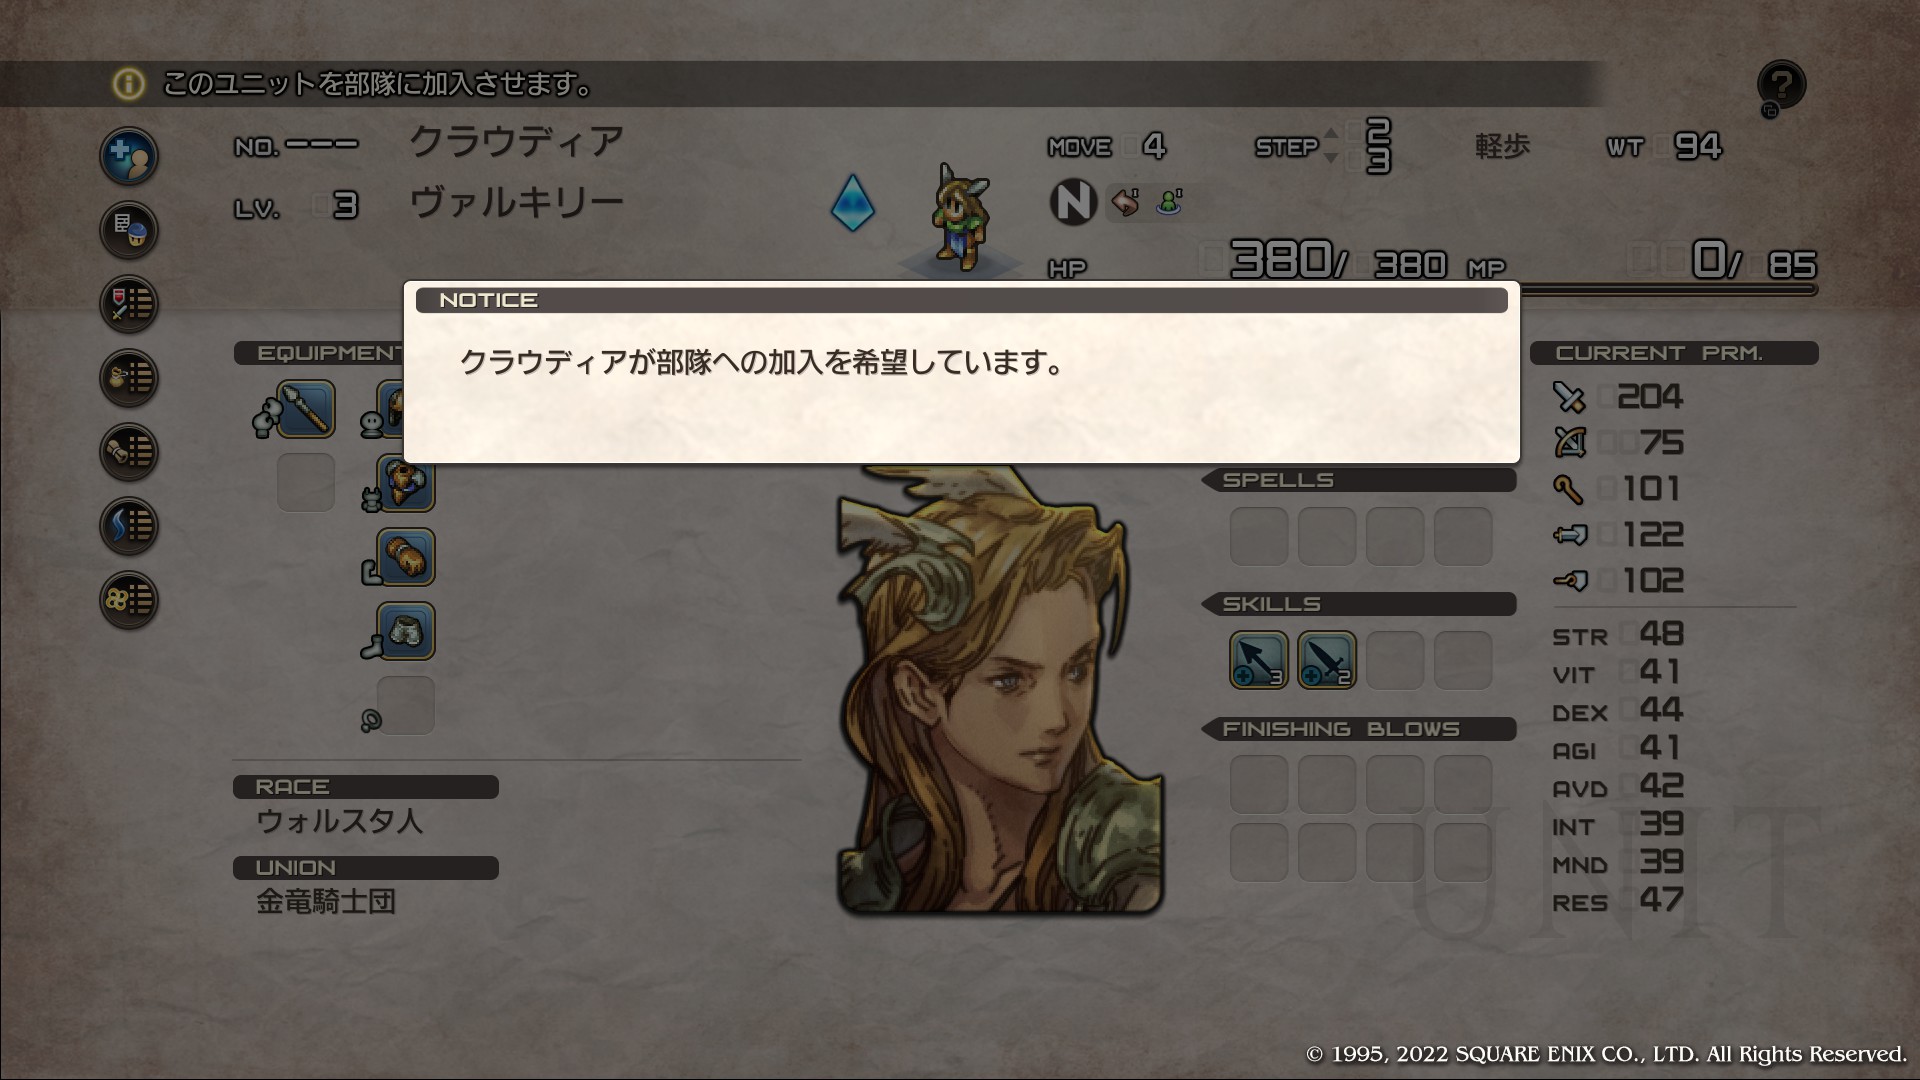Click the first skill icon with number 3
Screen dimensions: 1920x1080
(1258, 660)
